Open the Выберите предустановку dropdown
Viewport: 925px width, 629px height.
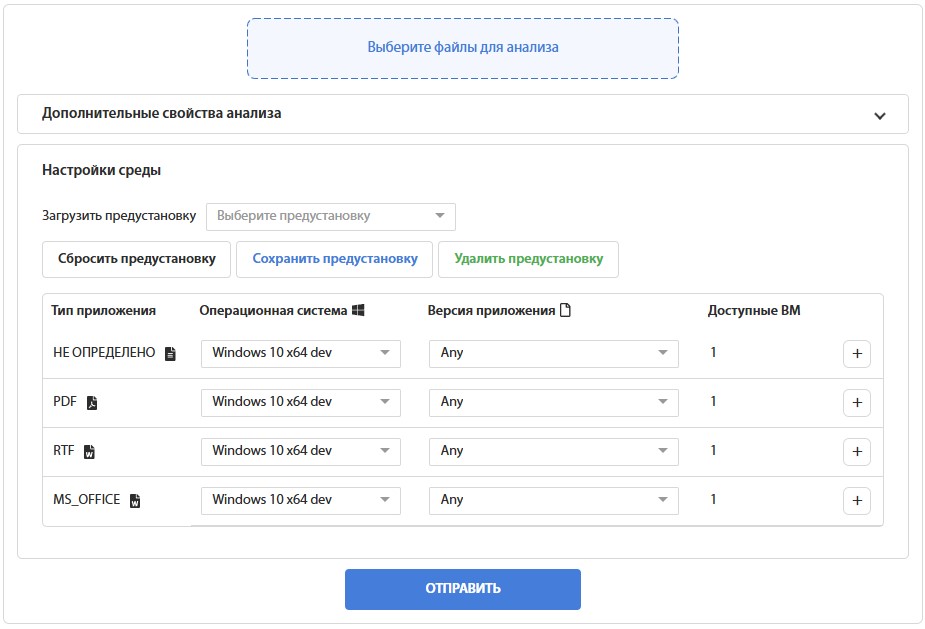pyautogui.click(x=330, y=216)
